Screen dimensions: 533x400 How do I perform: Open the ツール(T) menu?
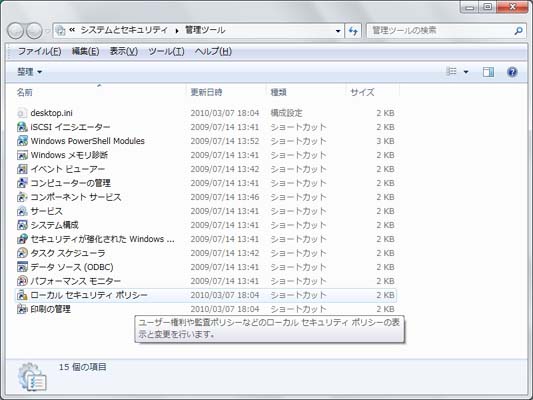pyautogui.click(x=166, y=51)
